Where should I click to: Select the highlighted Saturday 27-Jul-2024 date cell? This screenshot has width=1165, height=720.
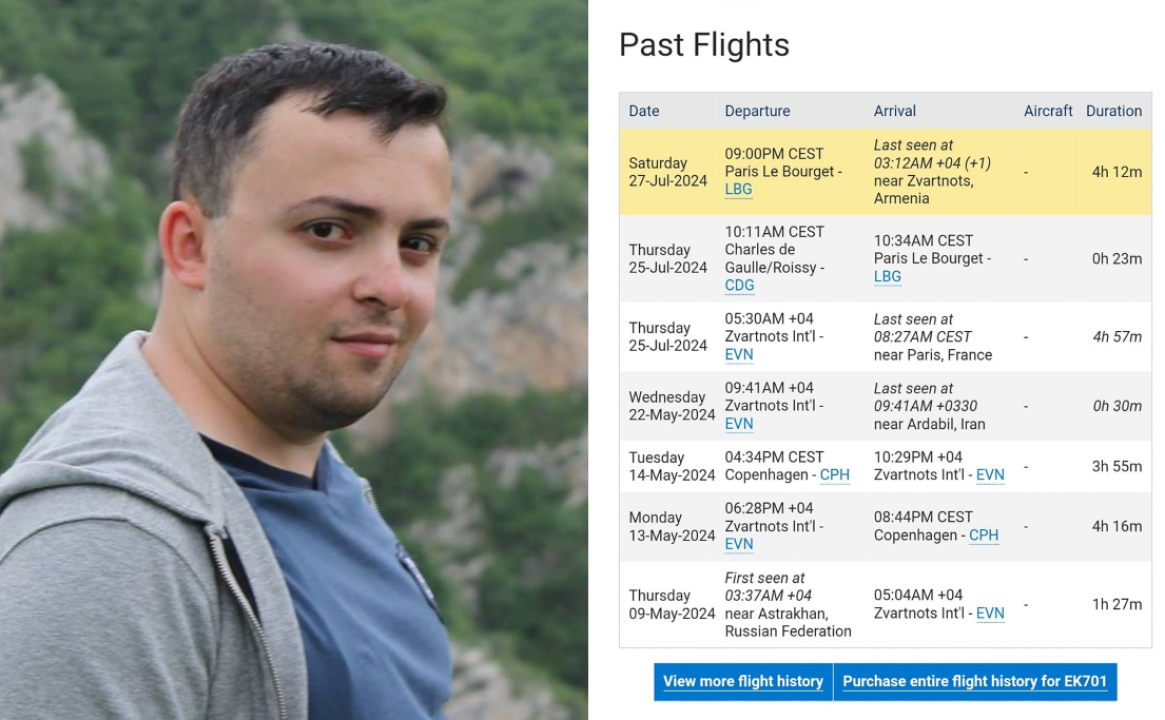coord(668,172)
